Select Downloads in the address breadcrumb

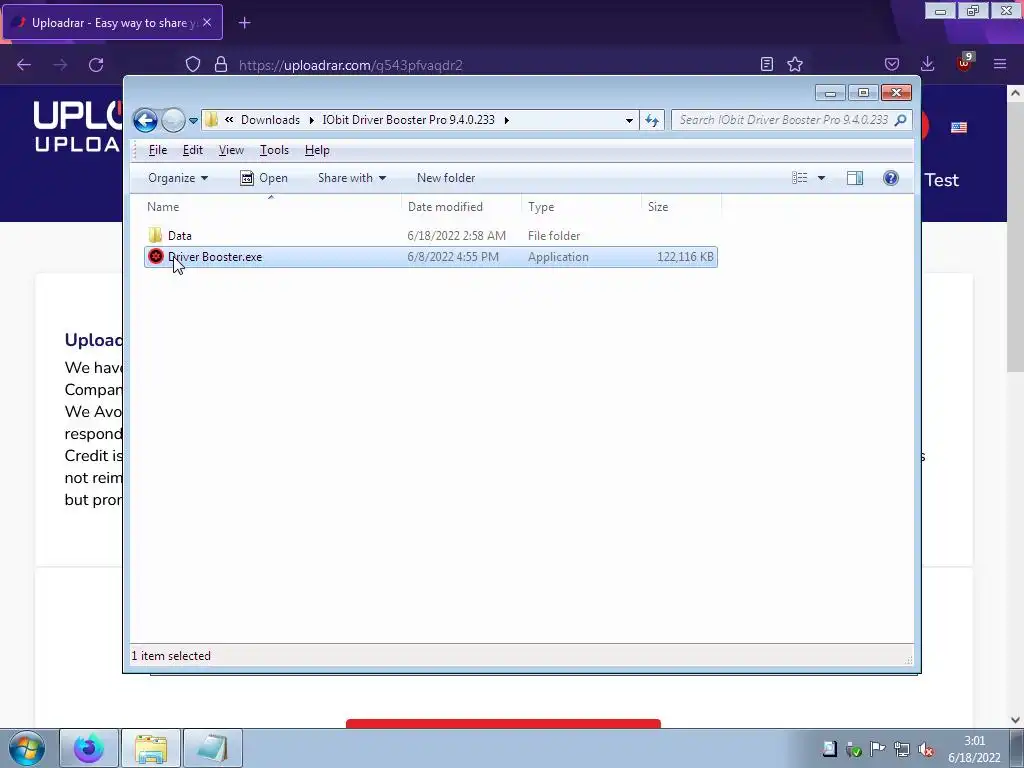[270, 120]
